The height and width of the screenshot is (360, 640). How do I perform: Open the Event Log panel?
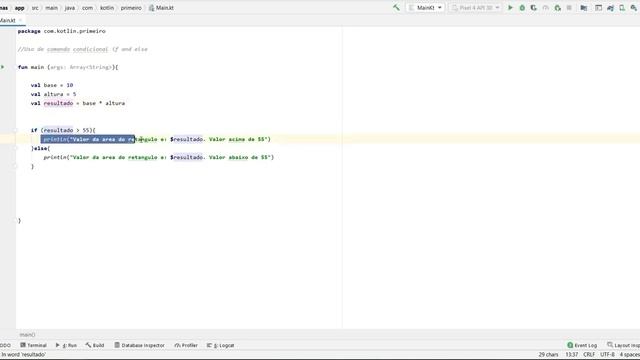(582, 345)
